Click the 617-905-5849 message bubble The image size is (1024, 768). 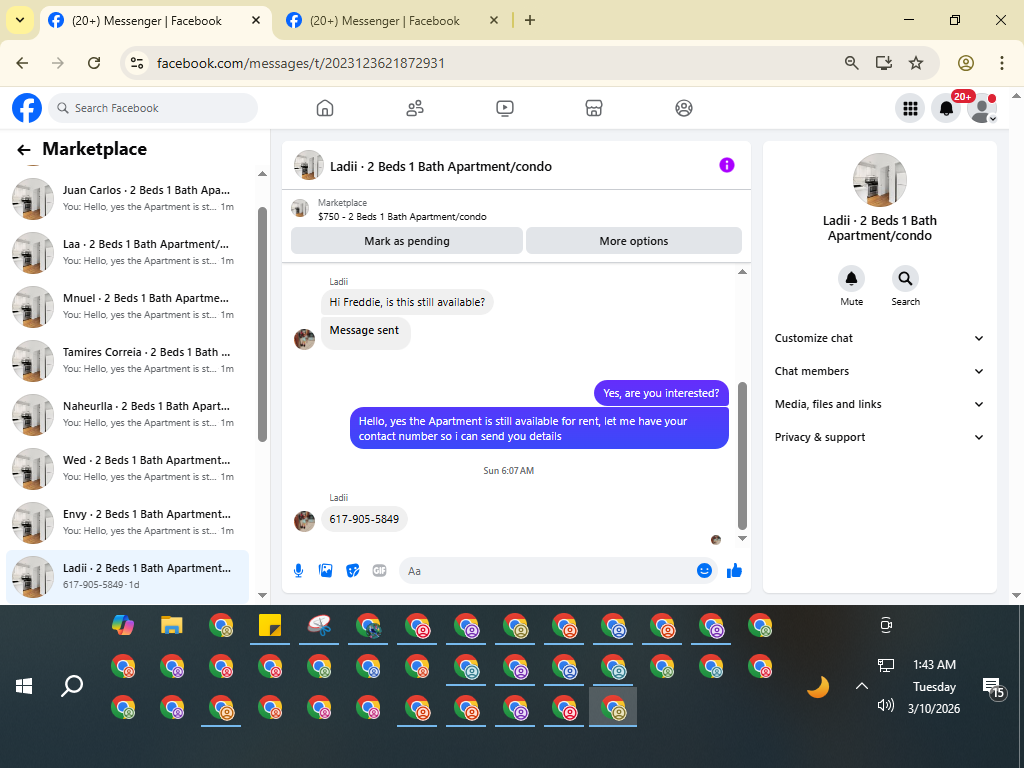[364, 519]
